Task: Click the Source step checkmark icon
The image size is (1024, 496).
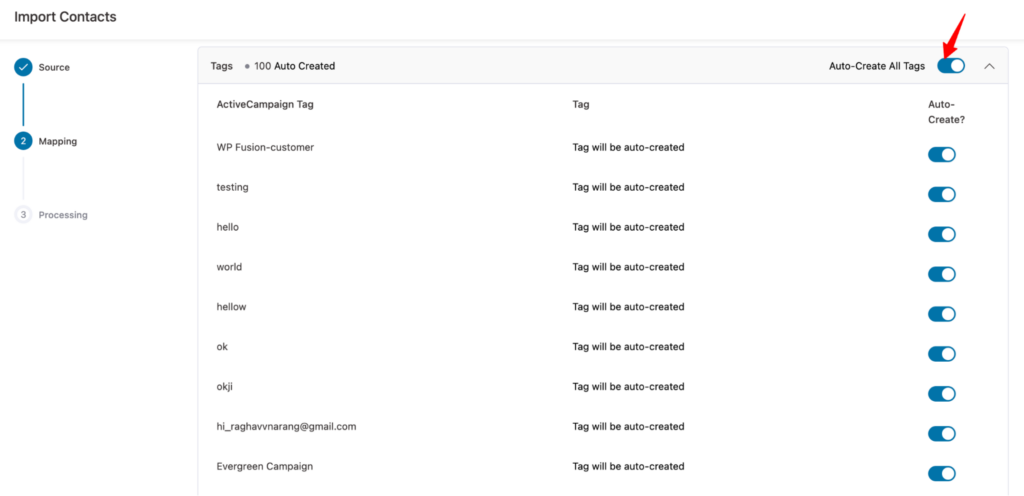Action: coord(23,67)
